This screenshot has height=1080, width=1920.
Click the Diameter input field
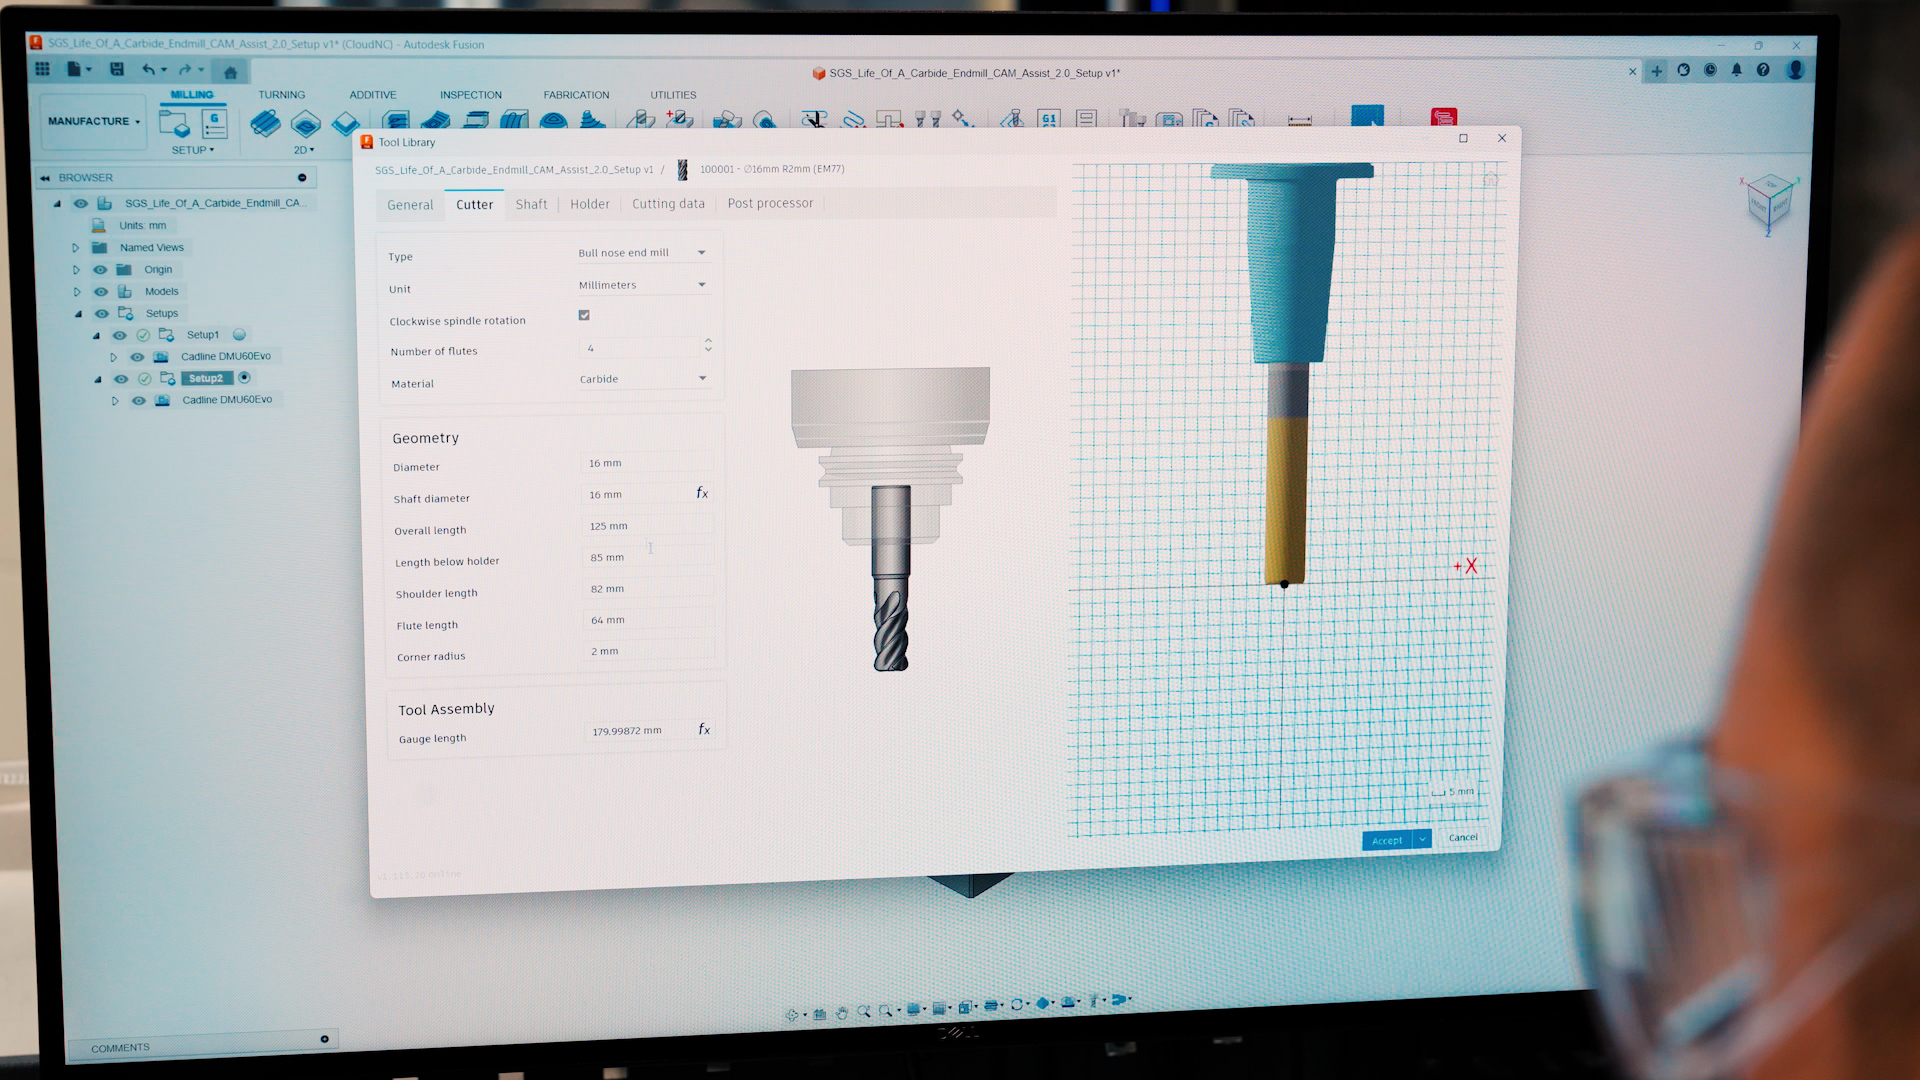pyautogui.click(x=647, y=463)
